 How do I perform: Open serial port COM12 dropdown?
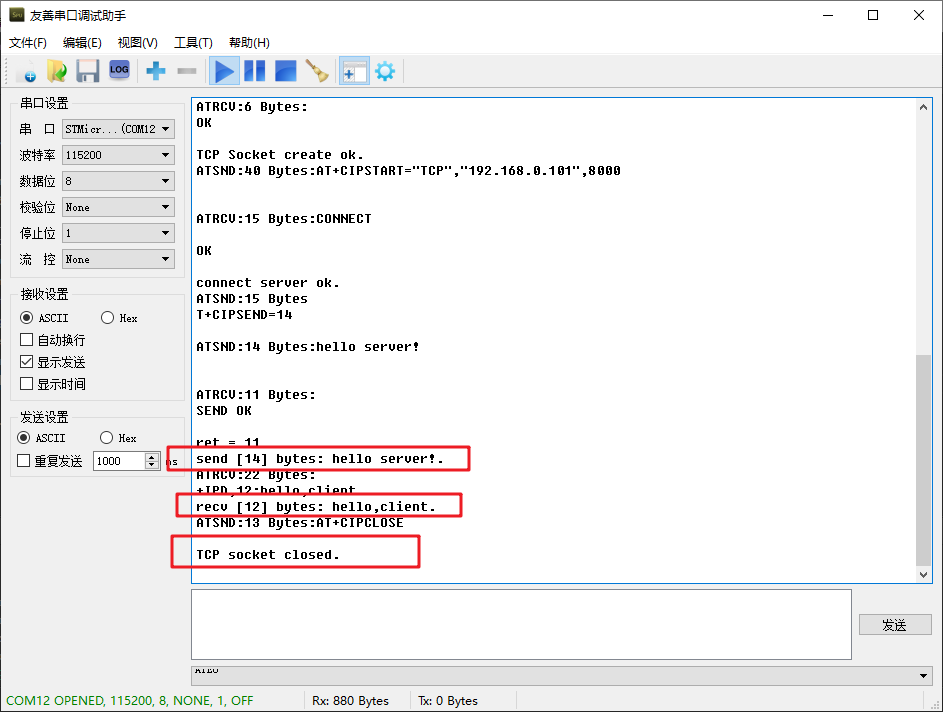(x=118, y=129)
